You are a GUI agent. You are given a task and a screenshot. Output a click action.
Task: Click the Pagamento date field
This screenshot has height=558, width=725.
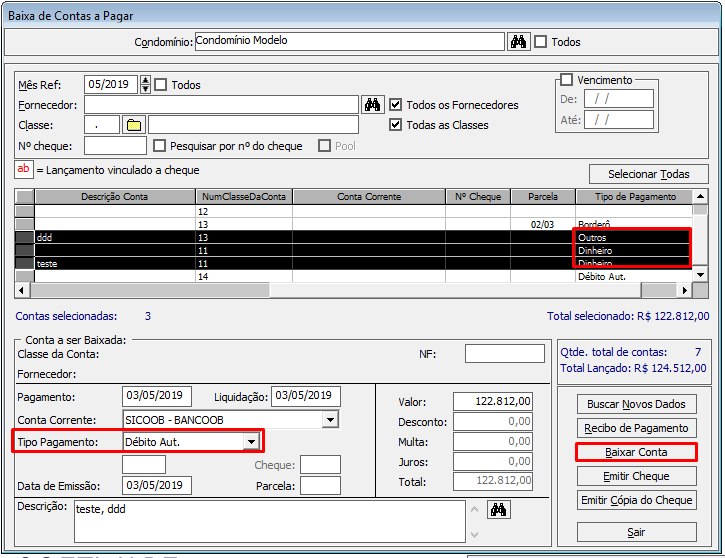pos(157,396)
